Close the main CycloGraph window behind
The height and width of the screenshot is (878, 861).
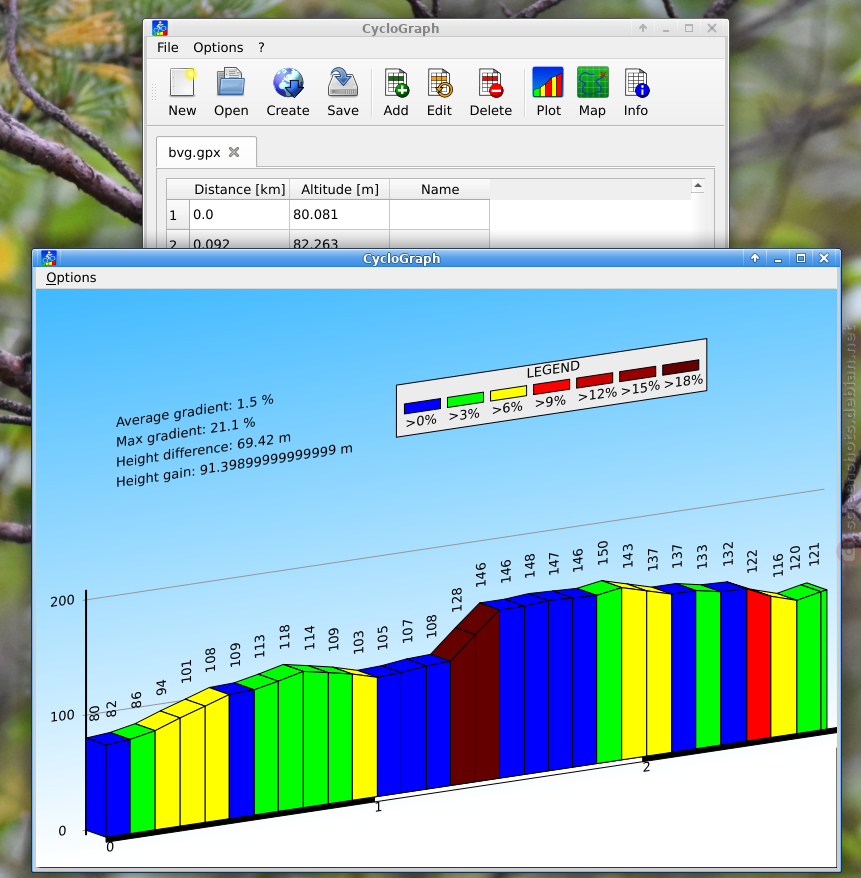coord(712,28)
